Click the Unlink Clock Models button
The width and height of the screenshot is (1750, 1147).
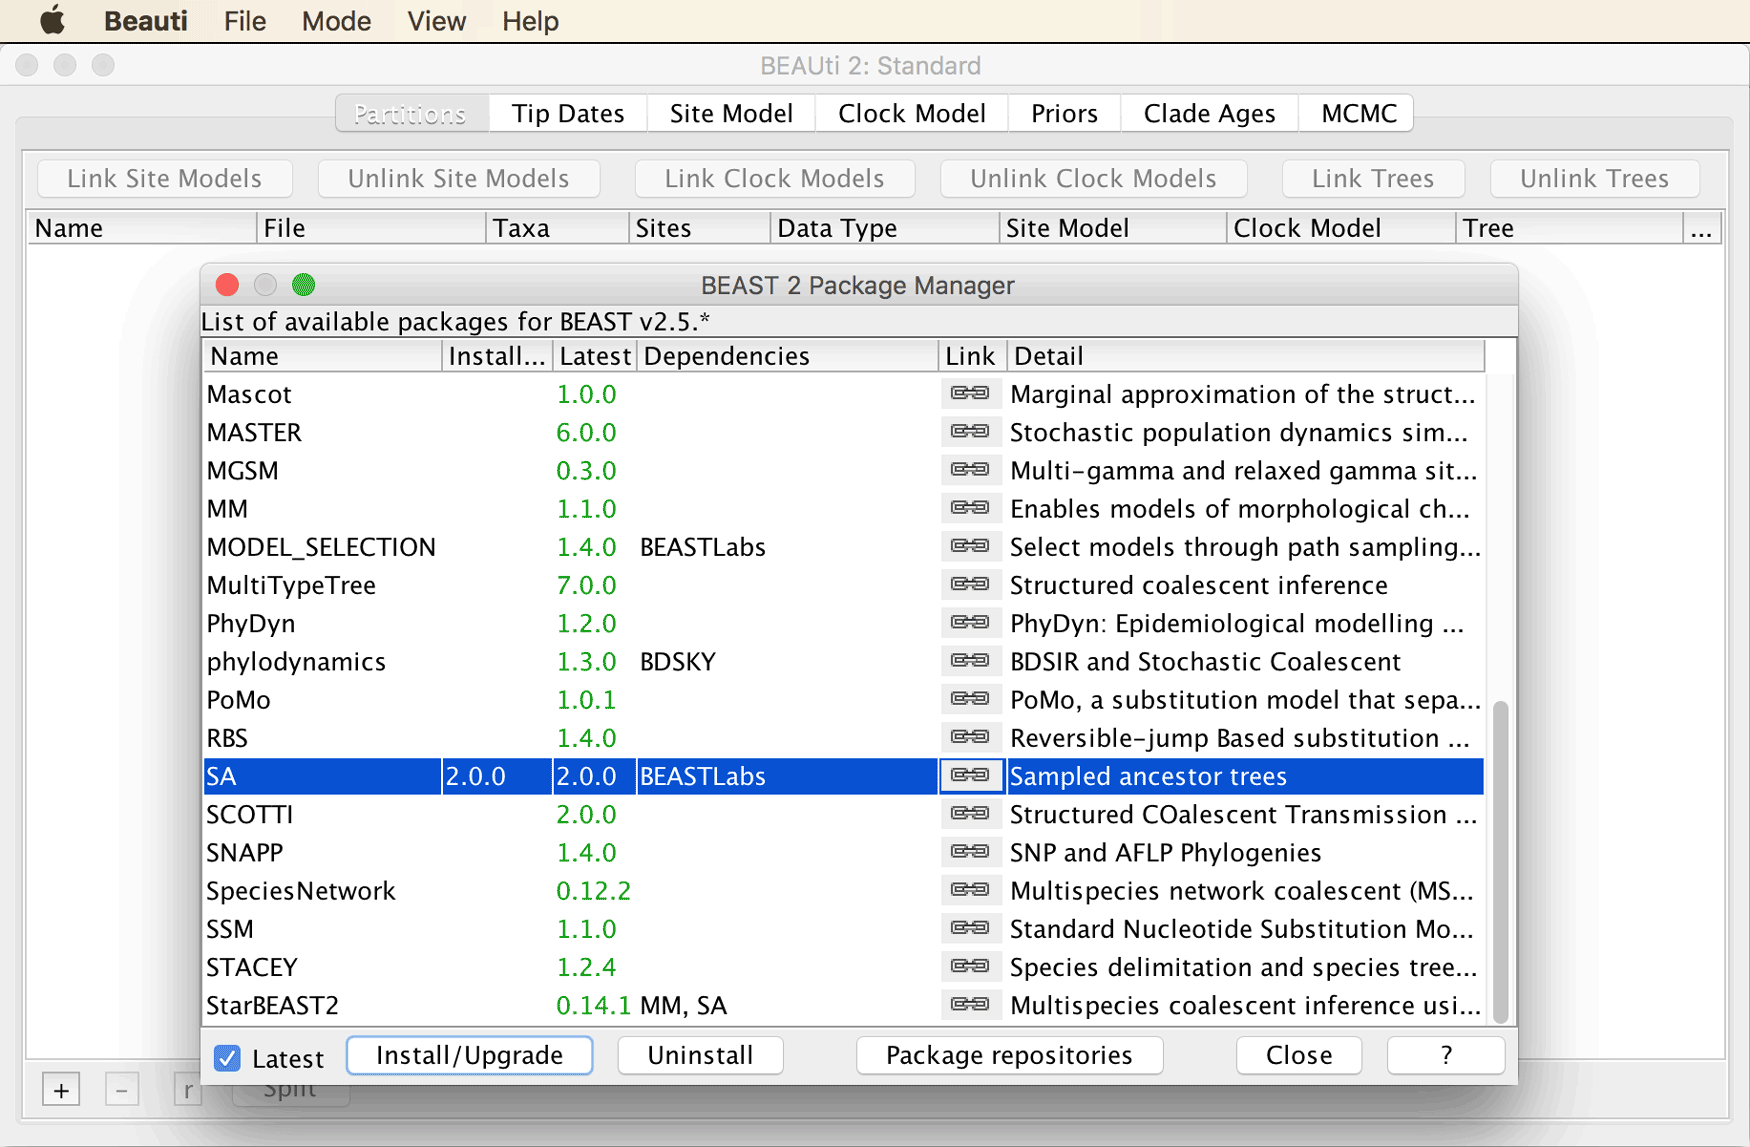click(1093, 178)
